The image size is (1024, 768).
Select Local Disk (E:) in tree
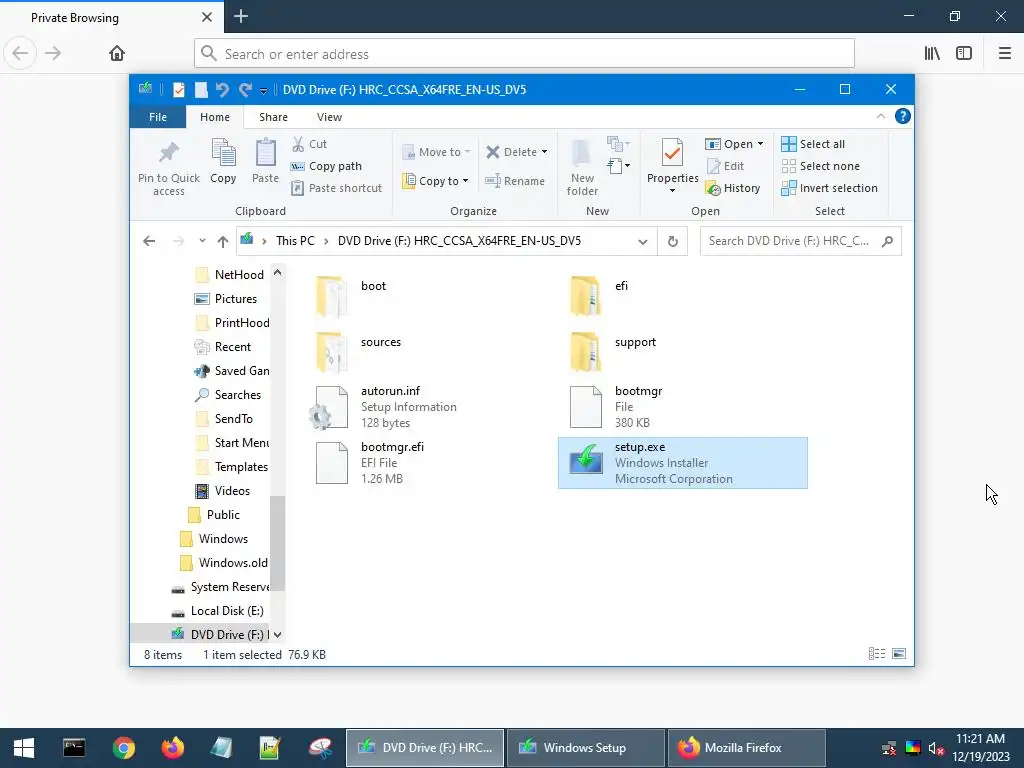click(218, 611)
